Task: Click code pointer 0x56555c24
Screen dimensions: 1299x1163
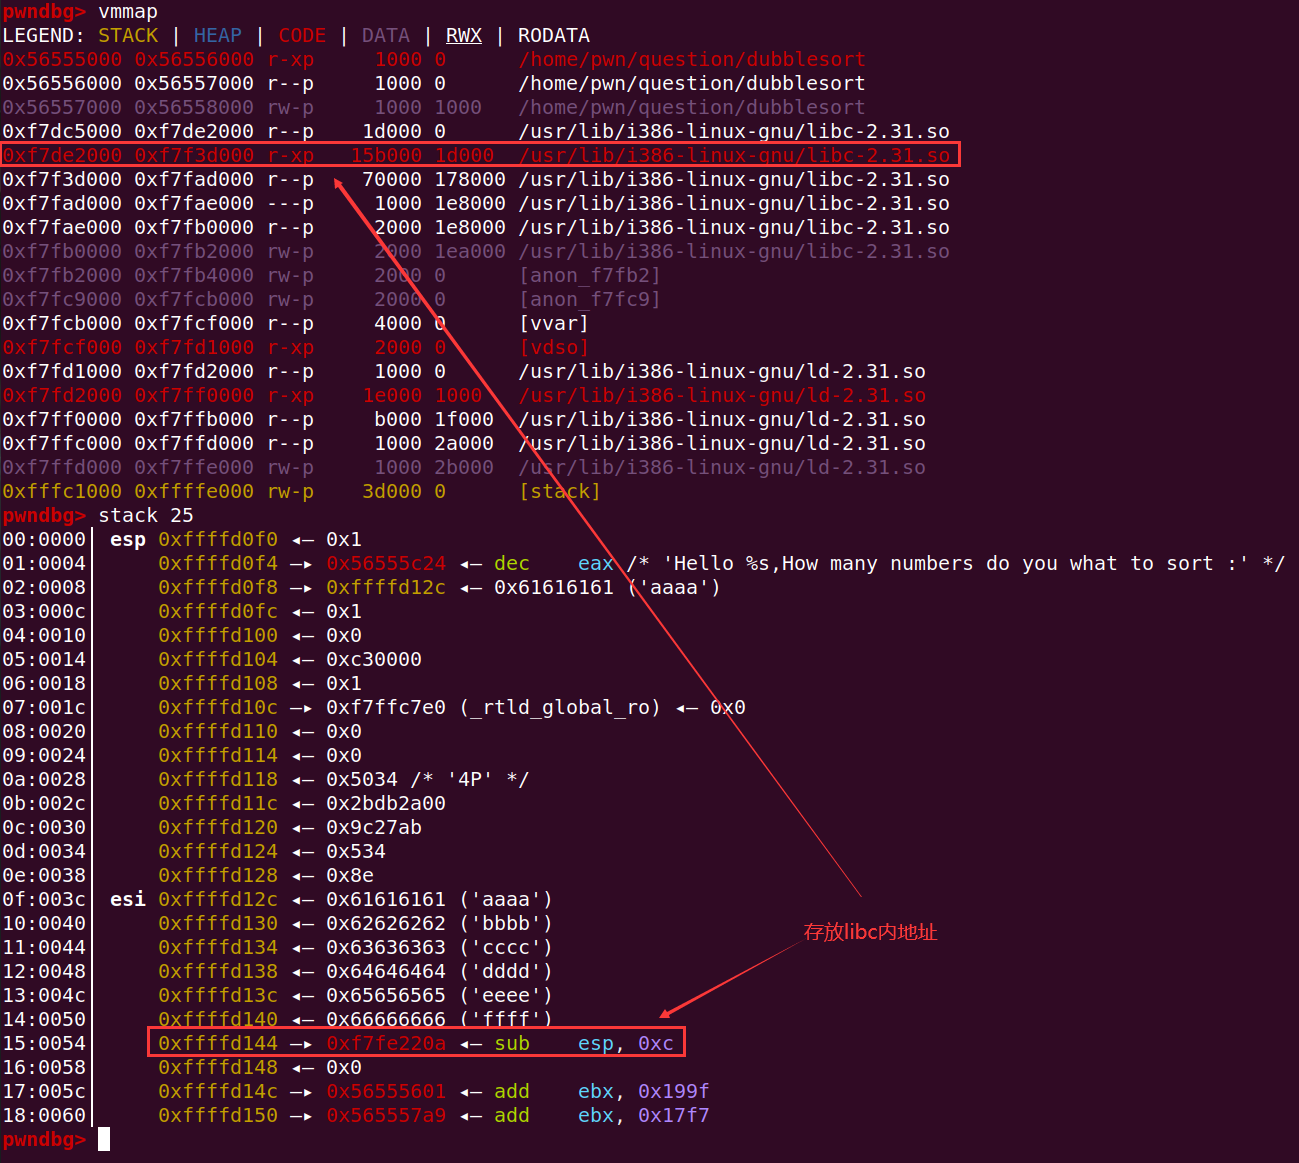Action: (x=386, y=564)
